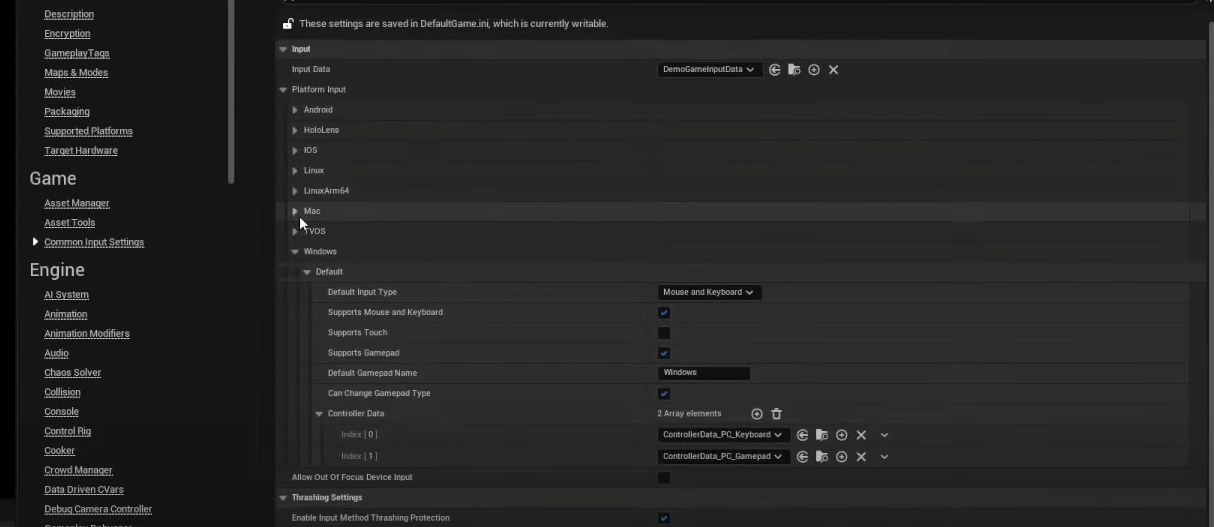Select Common Input Settings in sidebar
This screenshot has width=1214, height=527.
(94, 243)
